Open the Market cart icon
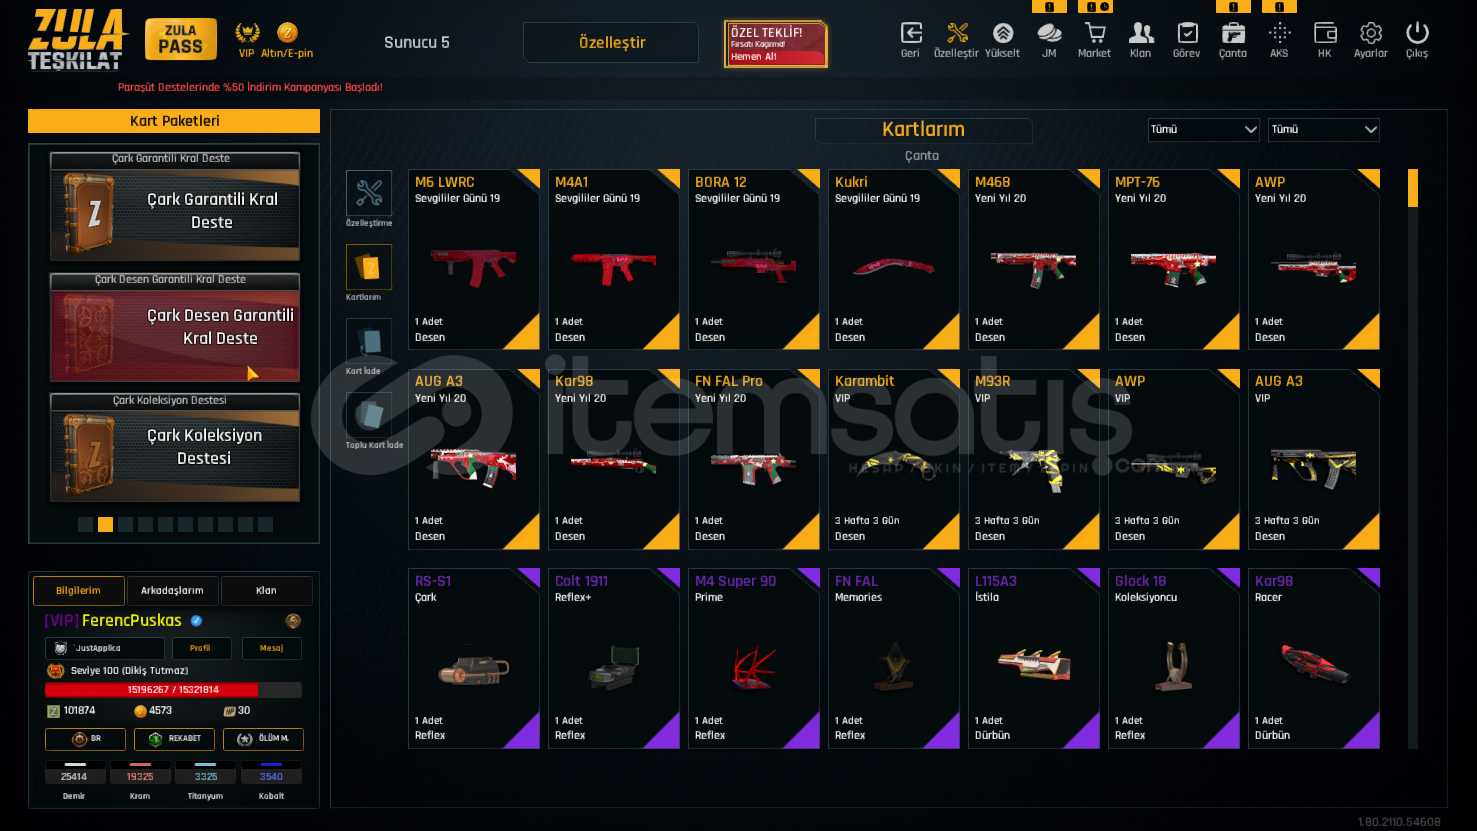 1094,34
